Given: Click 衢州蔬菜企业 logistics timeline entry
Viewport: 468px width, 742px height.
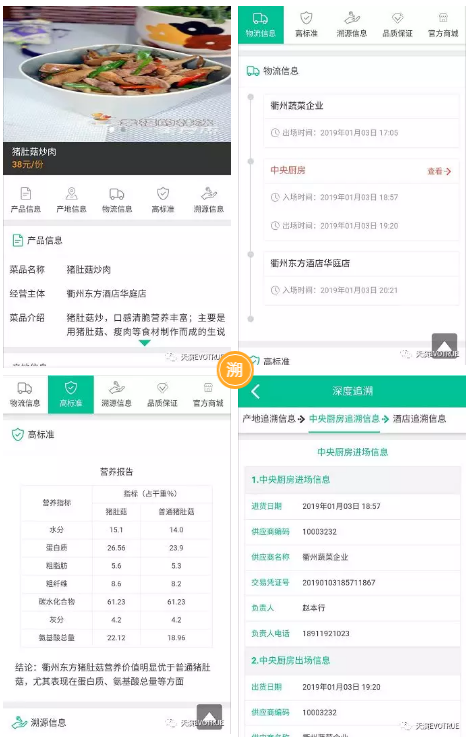Looking at the screenshot, I should pyautogui.click(x=362, y=120).
